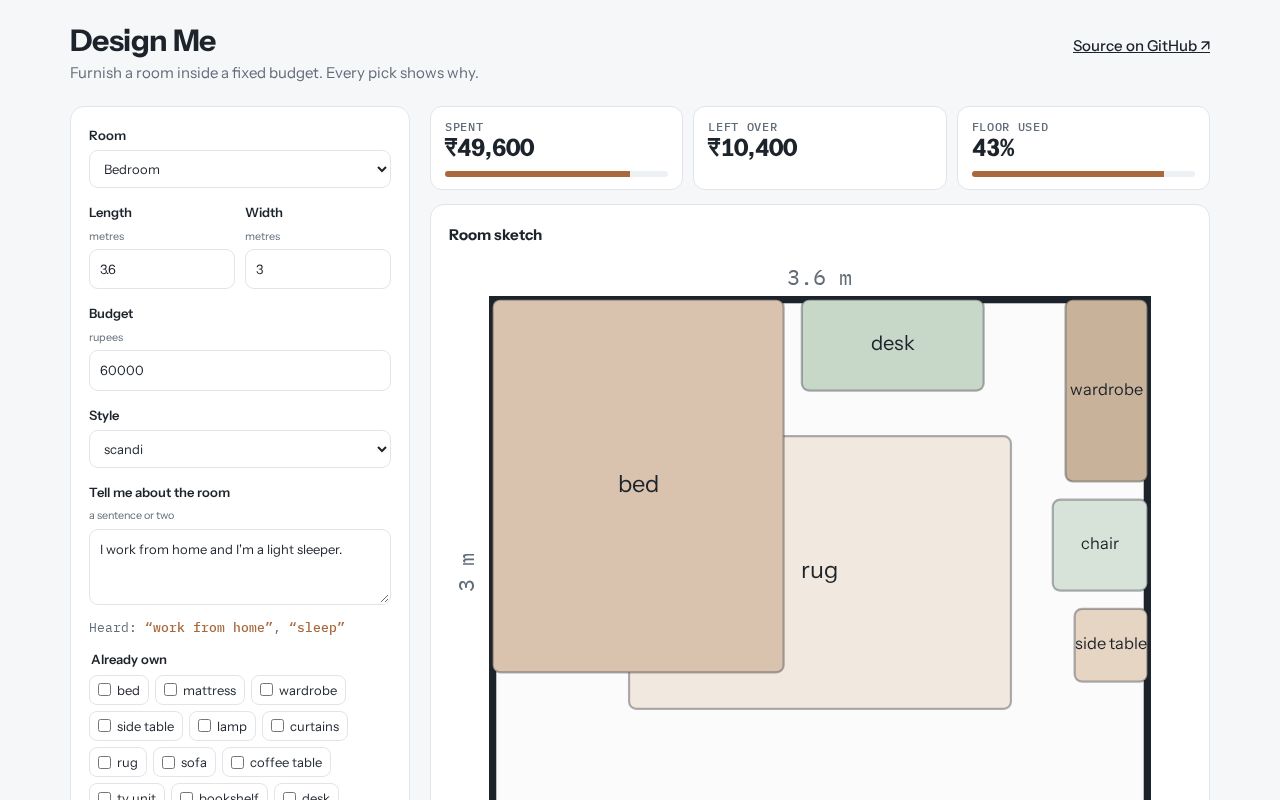
Task: Tick the lamp checkbox
Action: click(x=204, y=726)
